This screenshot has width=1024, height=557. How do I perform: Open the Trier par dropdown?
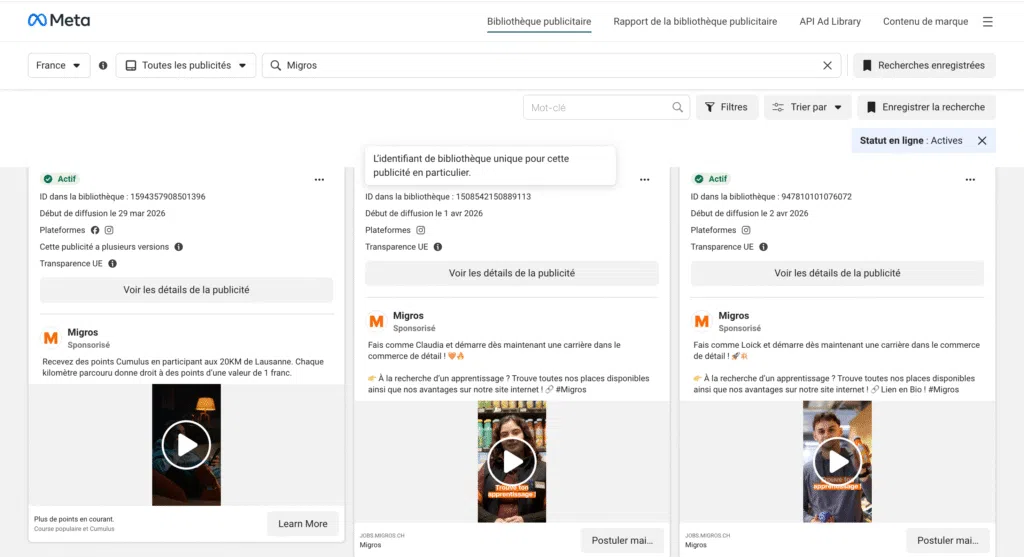click(807, 107)
